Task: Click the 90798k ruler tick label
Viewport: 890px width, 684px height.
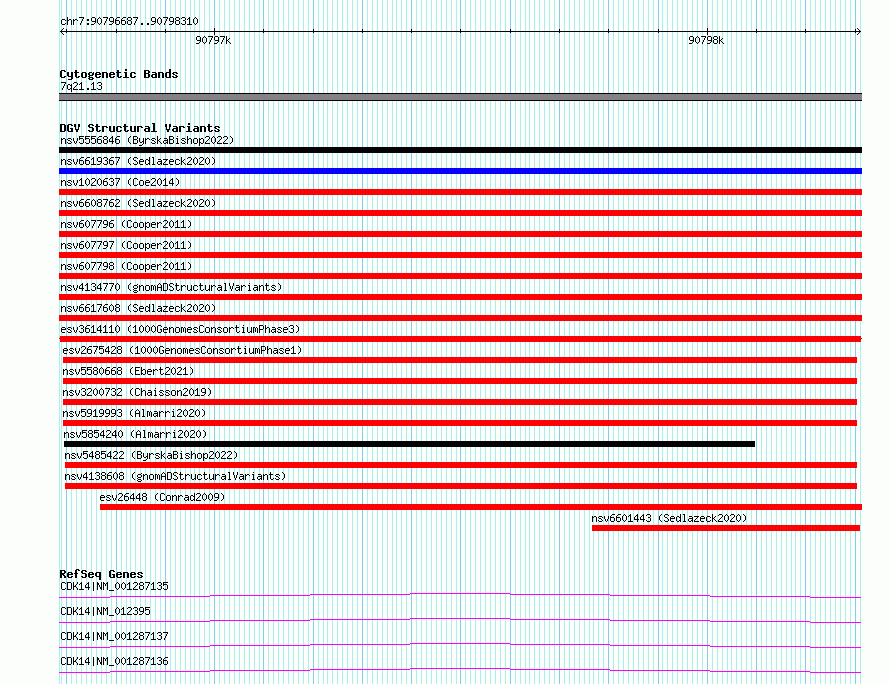Action: pyautogui.click(x=706, y=40)
